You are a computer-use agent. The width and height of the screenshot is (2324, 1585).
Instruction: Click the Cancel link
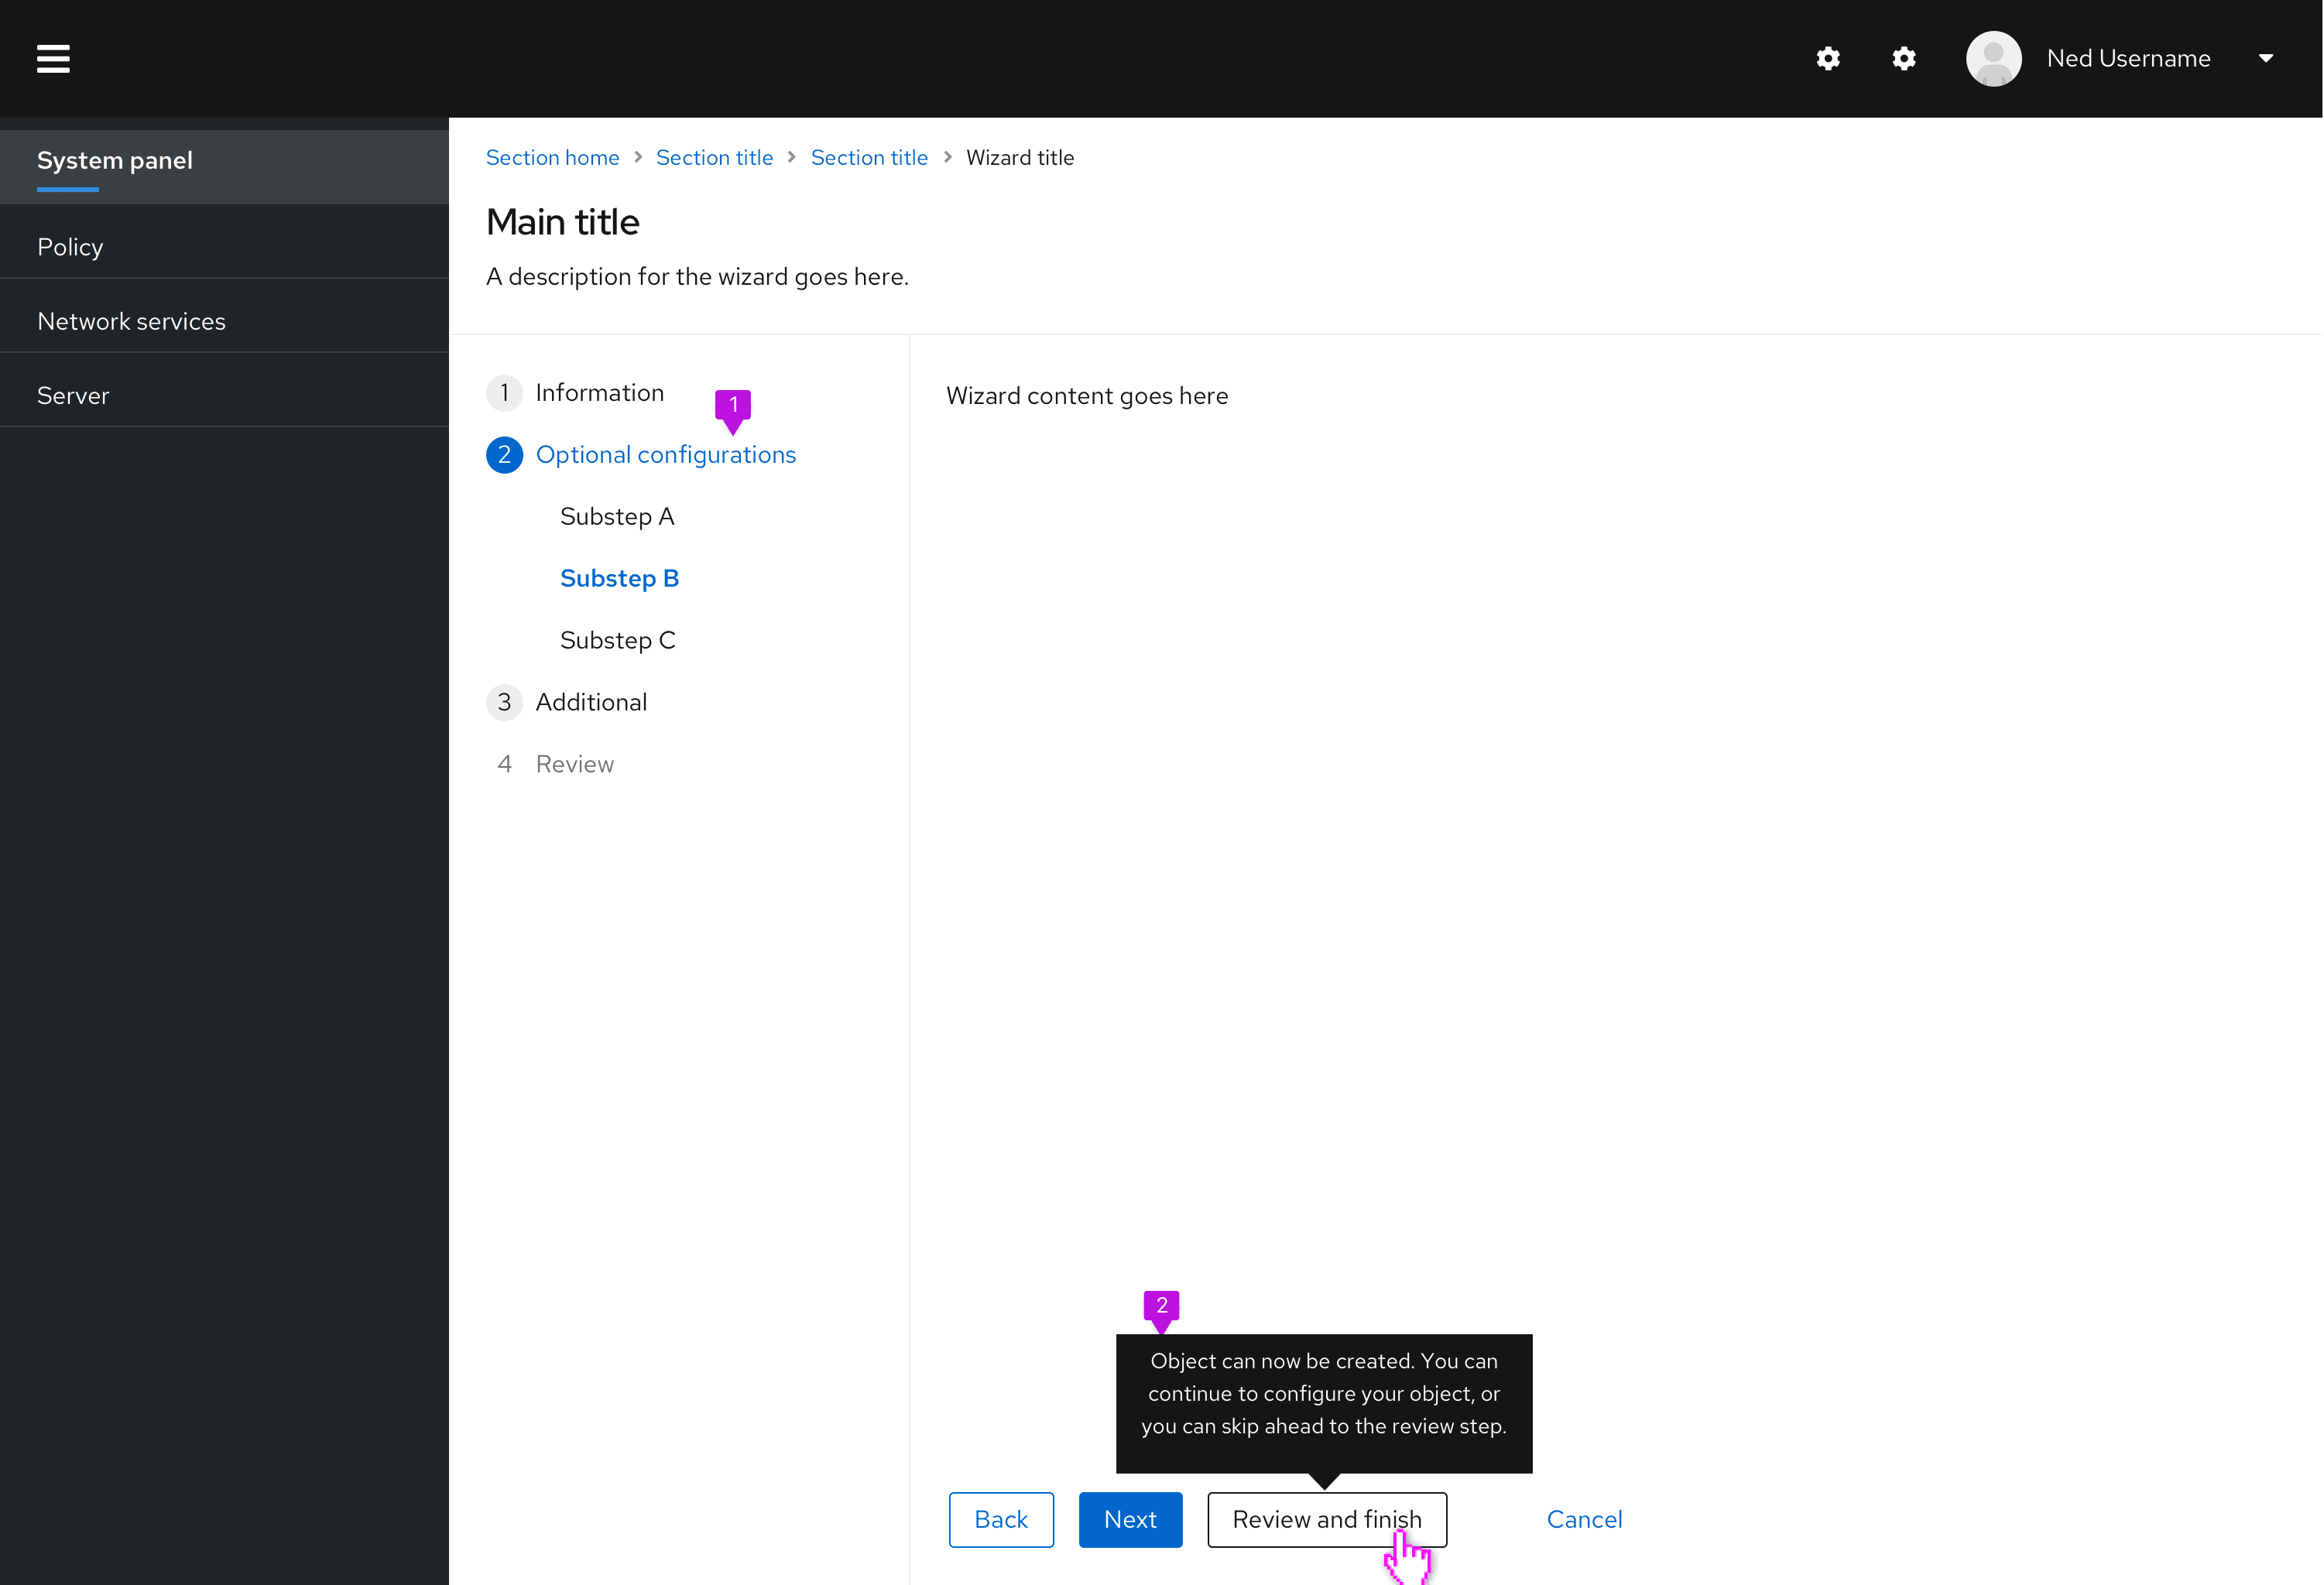1584,1520
